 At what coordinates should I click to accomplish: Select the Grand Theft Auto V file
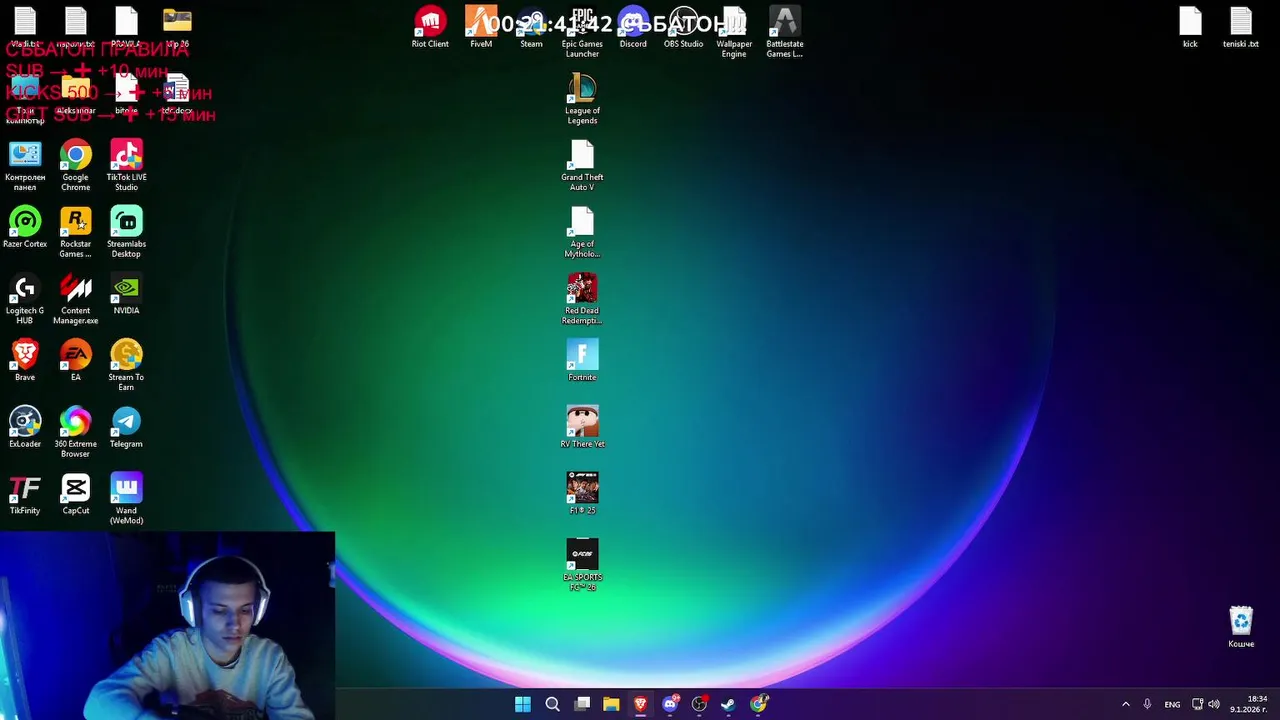[582, 165]
